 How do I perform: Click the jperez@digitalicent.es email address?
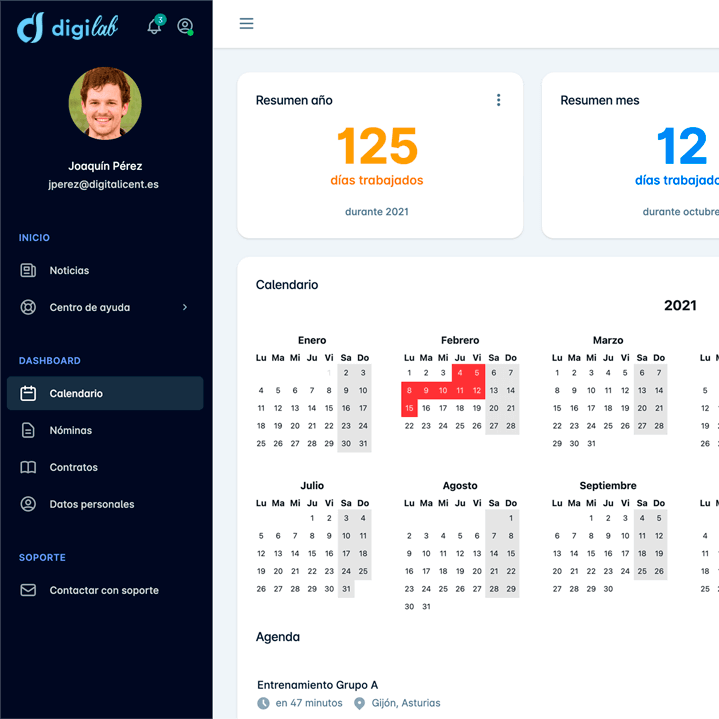tap(105, 185)
